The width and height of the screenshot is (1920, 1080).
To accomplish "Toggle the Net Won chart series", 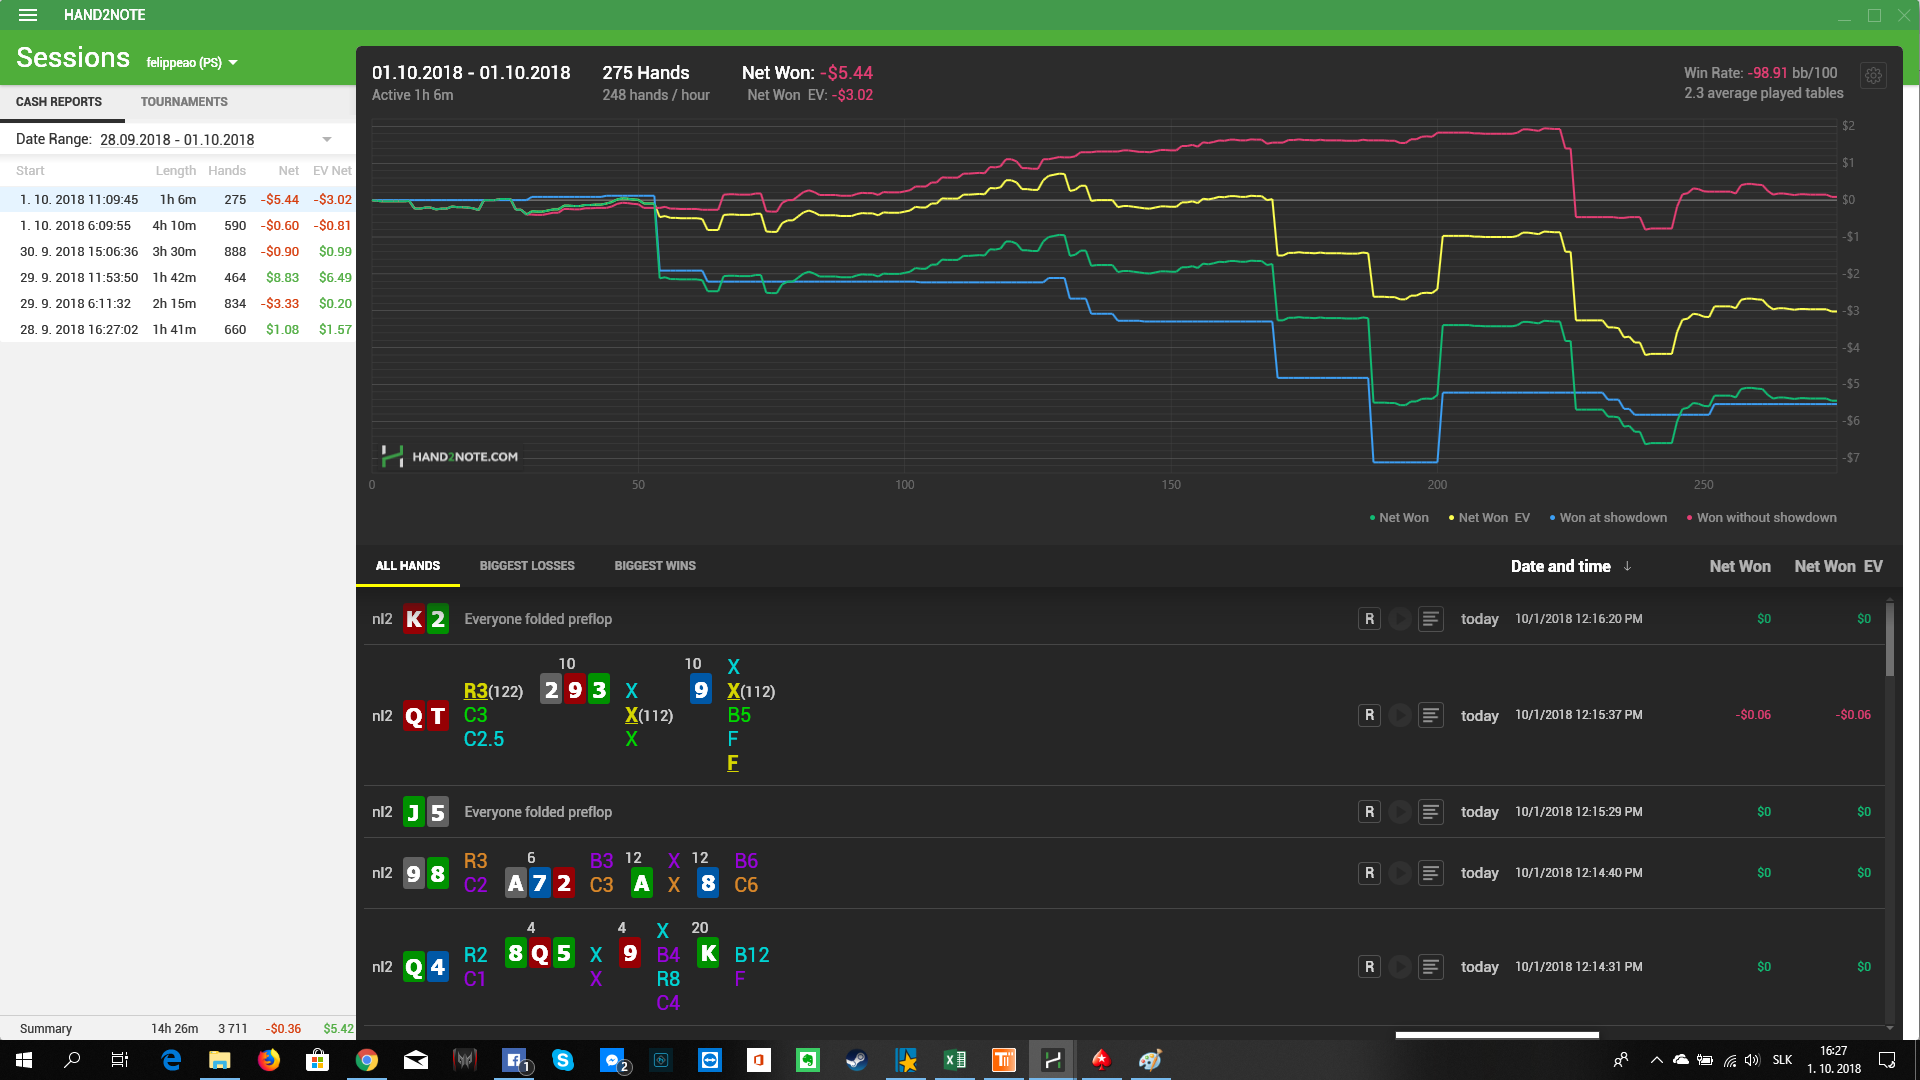I will [x=1399, y=518].
